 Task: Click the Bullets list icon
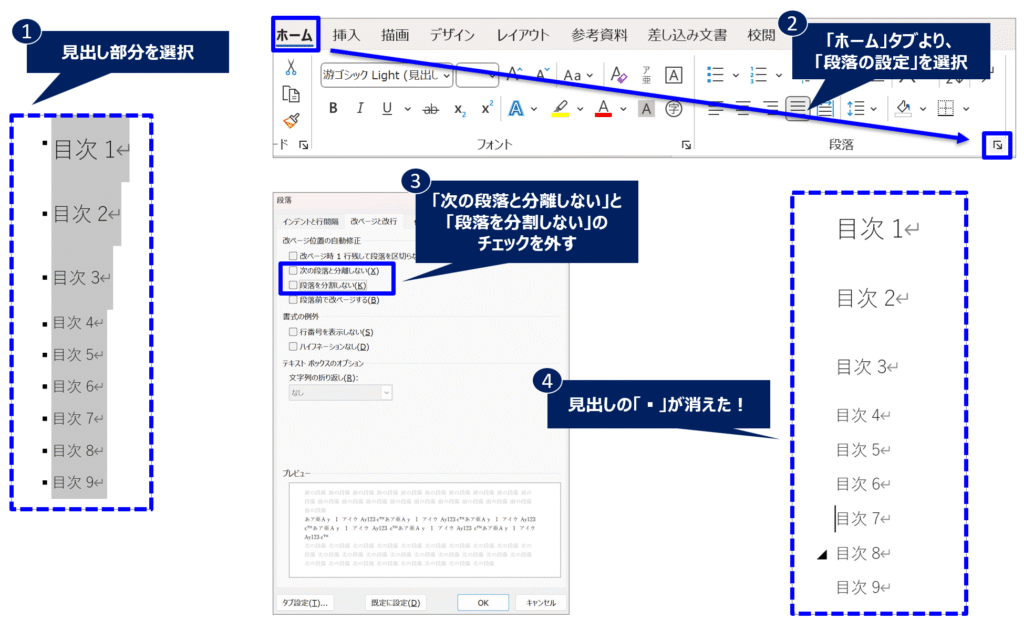pyautogui.click(x=715, y=74)
